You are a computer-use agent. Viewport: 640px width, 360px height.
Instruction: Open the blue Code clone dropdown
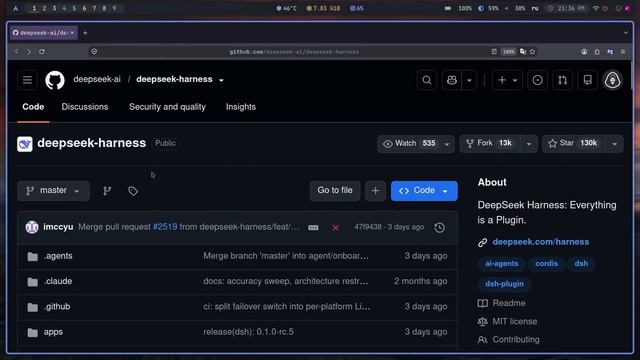[x=424, y=191]
